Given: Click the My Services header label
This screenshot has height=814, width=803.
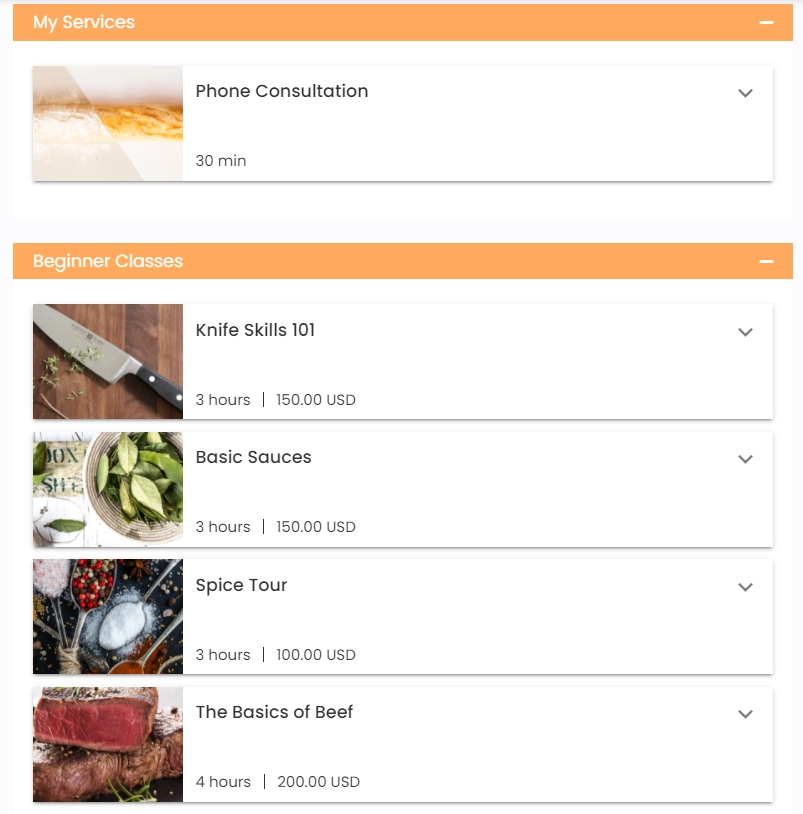Looking at the screenshot, I should click(x=84, y=22).
